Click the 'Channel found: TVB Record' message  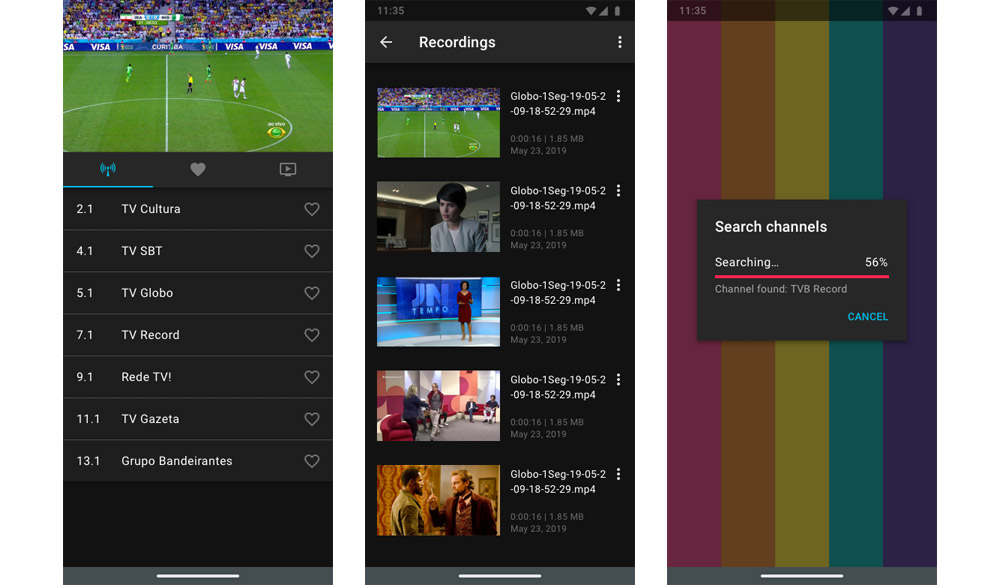point(781,289)
